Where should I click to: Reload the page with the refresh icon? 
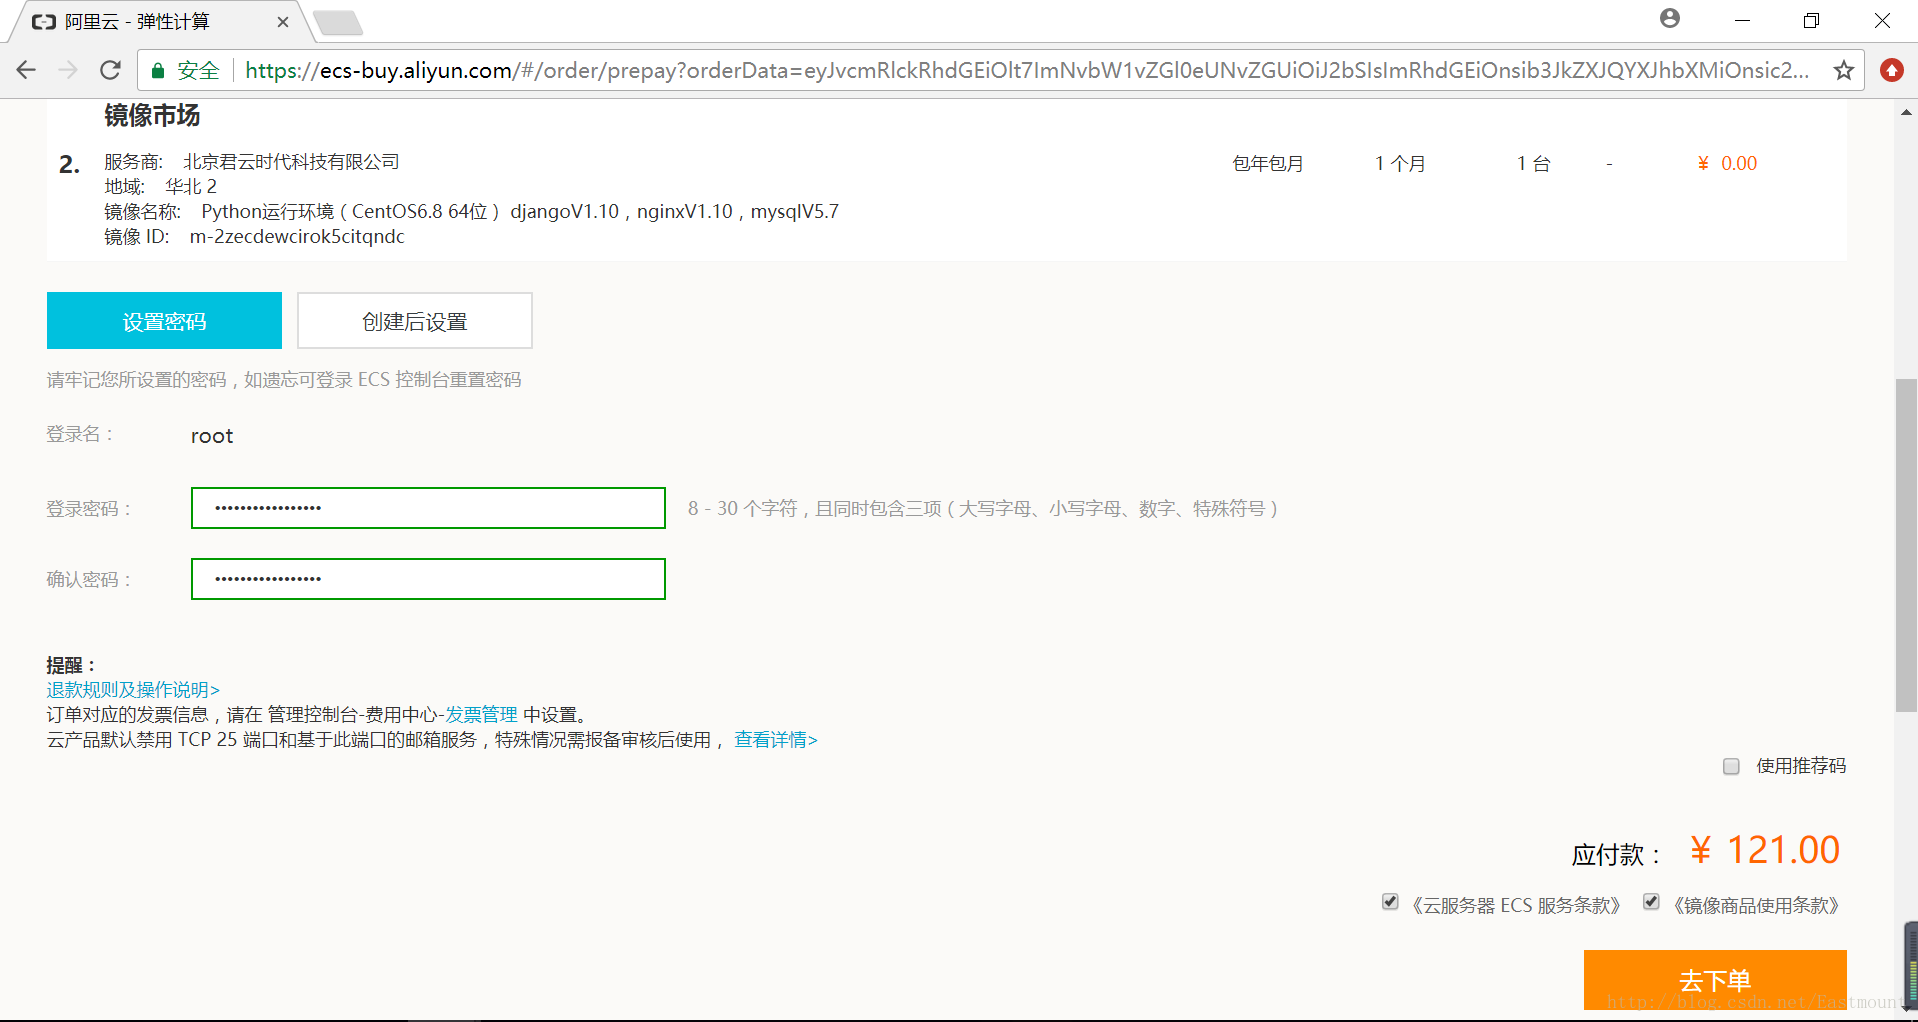click(x=110, y=70)
